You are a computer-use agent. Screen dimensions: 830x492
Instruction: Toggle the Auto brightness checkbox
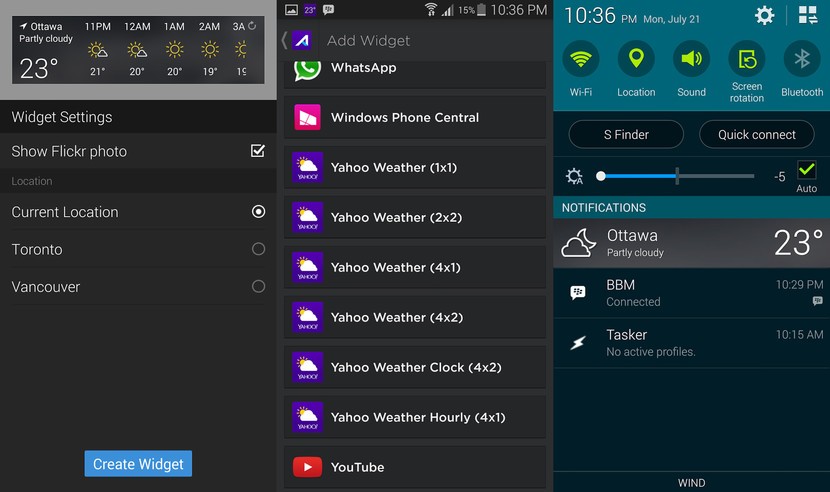807,170
